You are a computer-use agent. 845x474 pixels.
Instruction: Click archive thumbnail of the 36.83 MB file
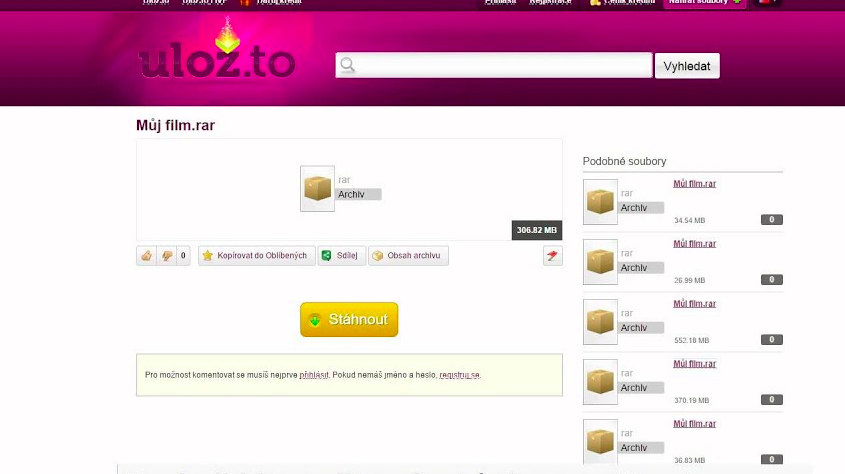600,442
